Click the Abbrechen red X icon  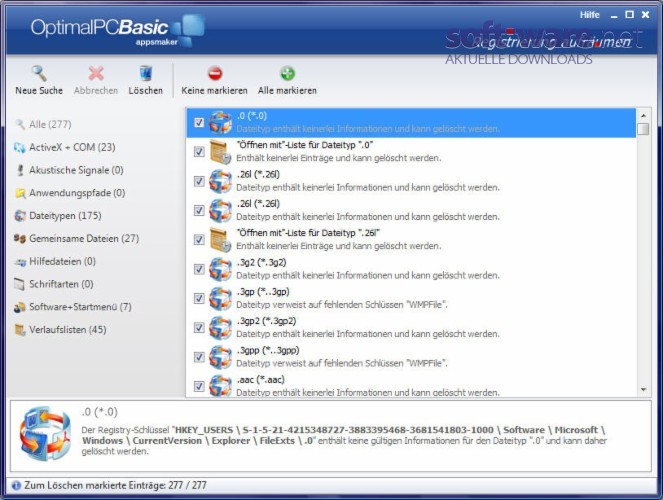pyautogui.click(x=96, y=73)
